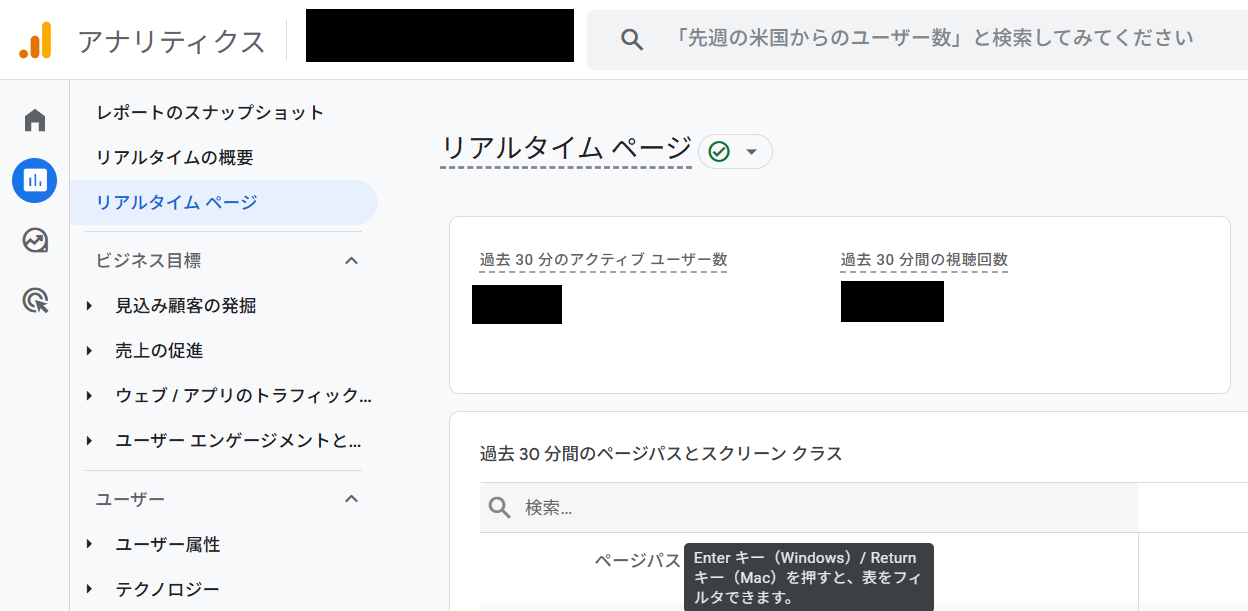Click the table search magnifier icon

pyautogui.click(x=500, y=508)
